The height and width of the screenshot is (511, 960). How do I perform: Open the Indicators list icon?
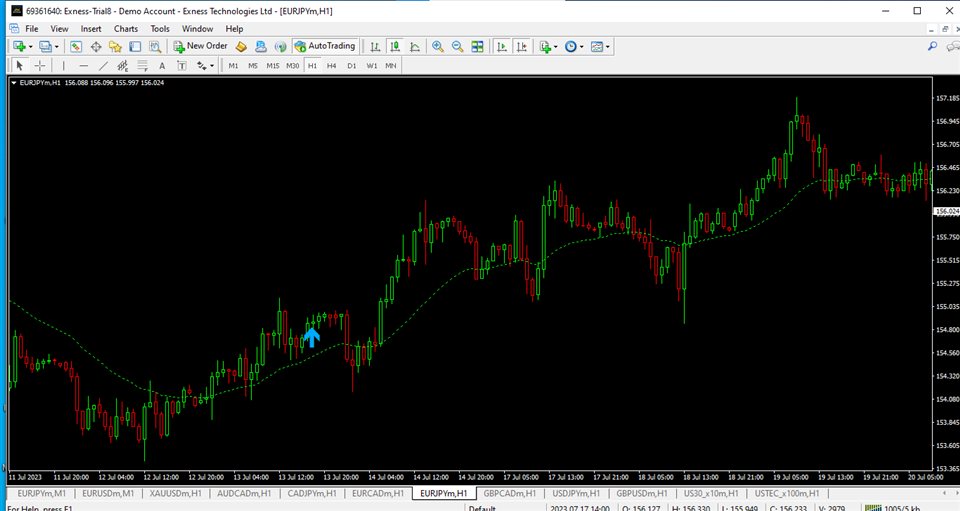point(545,47)
